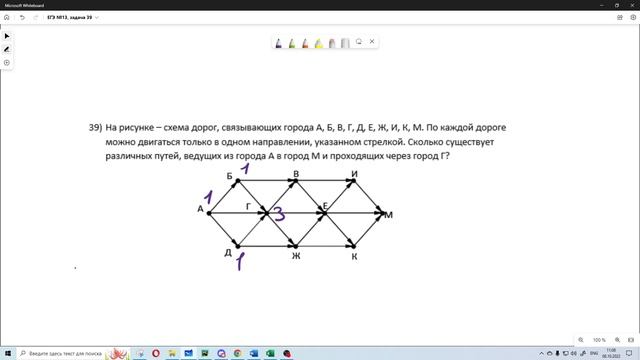Viewport: 640px width, 360px height.
Task: Open the volume control in tray
Action: point(573,353)
